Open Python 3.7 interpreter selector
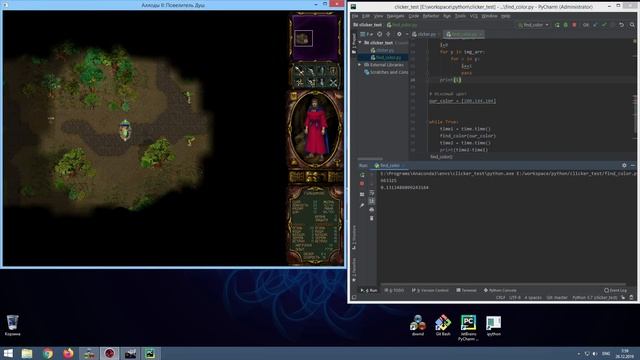640x360 pixels. 595,298
